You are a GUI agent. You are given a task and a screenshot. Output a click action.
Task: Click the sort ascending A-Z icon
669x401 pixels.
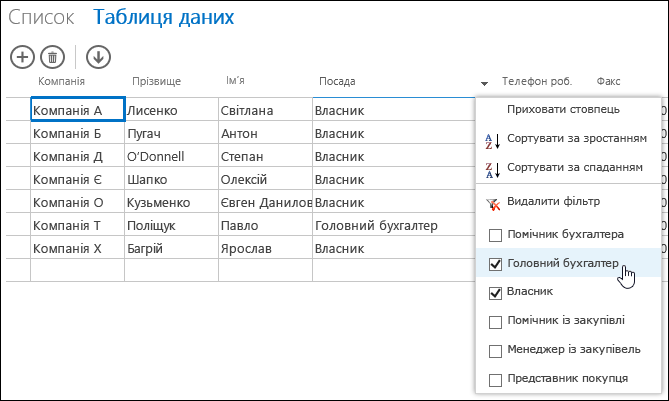492,141
